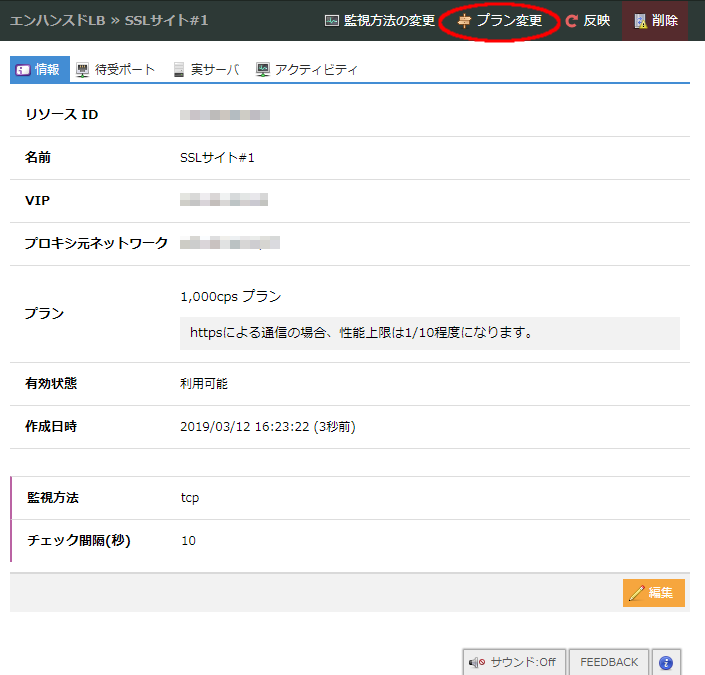This screenshot has width=705, height=675.
Task: Open the FEEDBACK button
Action: click(x=608, y=662)
